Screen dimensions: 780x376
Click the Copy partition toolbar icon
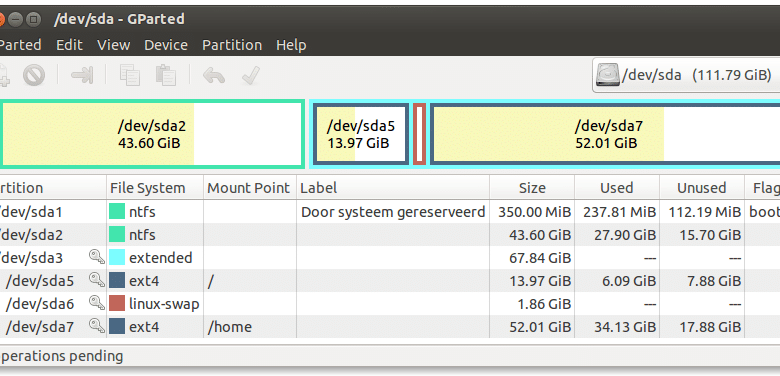[x=130, y=76]
